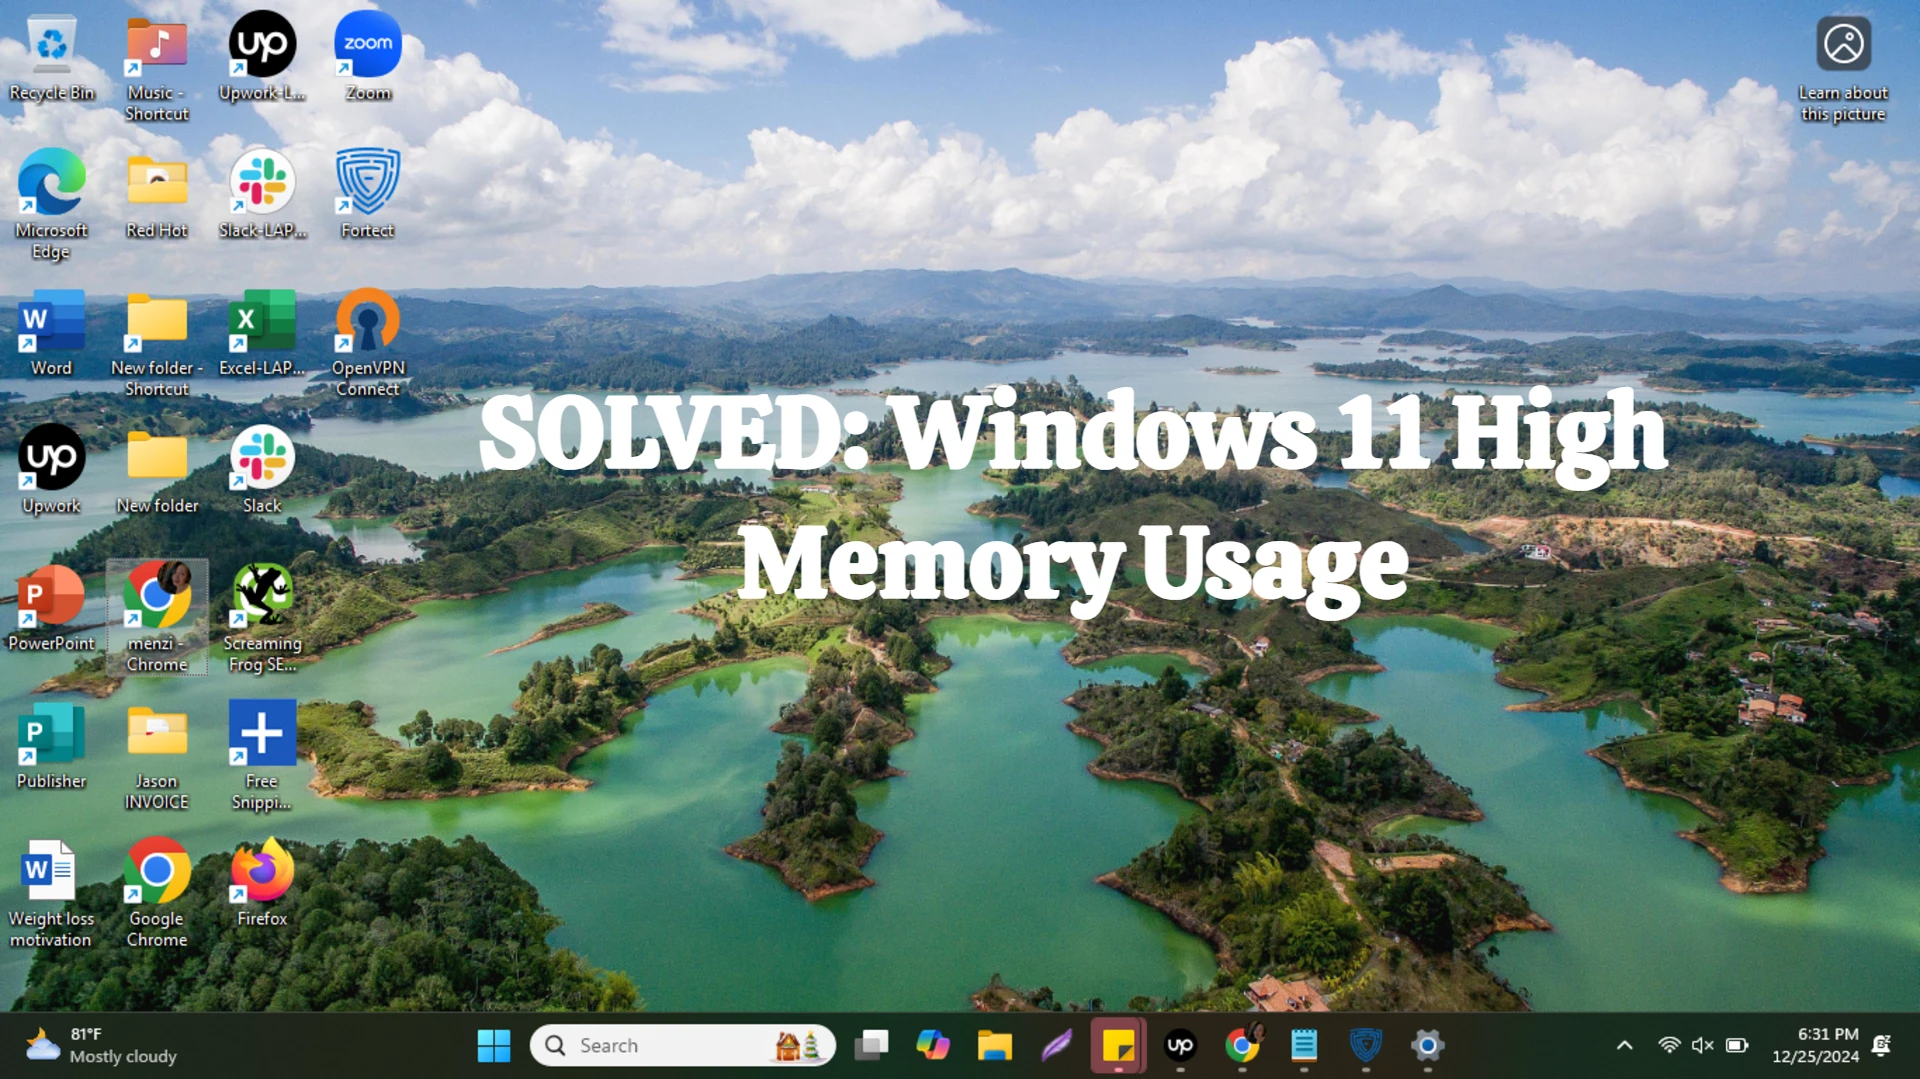This screenshot has width=1920, height=1079.
Task: Open the Wi-Fi network status icon
Action: point(1668,1045)
